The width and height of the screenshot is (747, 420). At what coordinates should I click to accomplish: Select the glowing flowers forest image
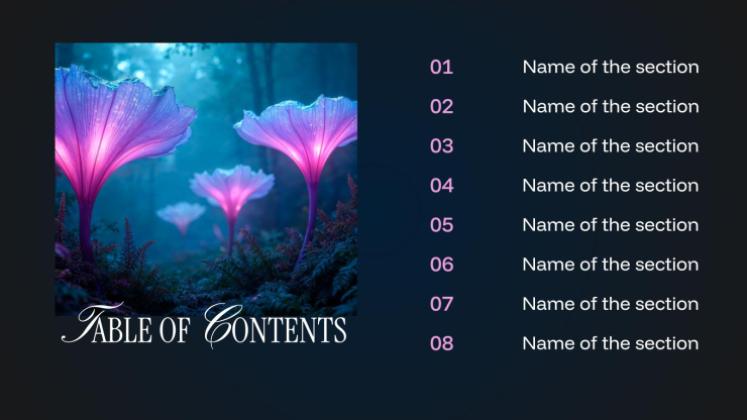point(206,179)
